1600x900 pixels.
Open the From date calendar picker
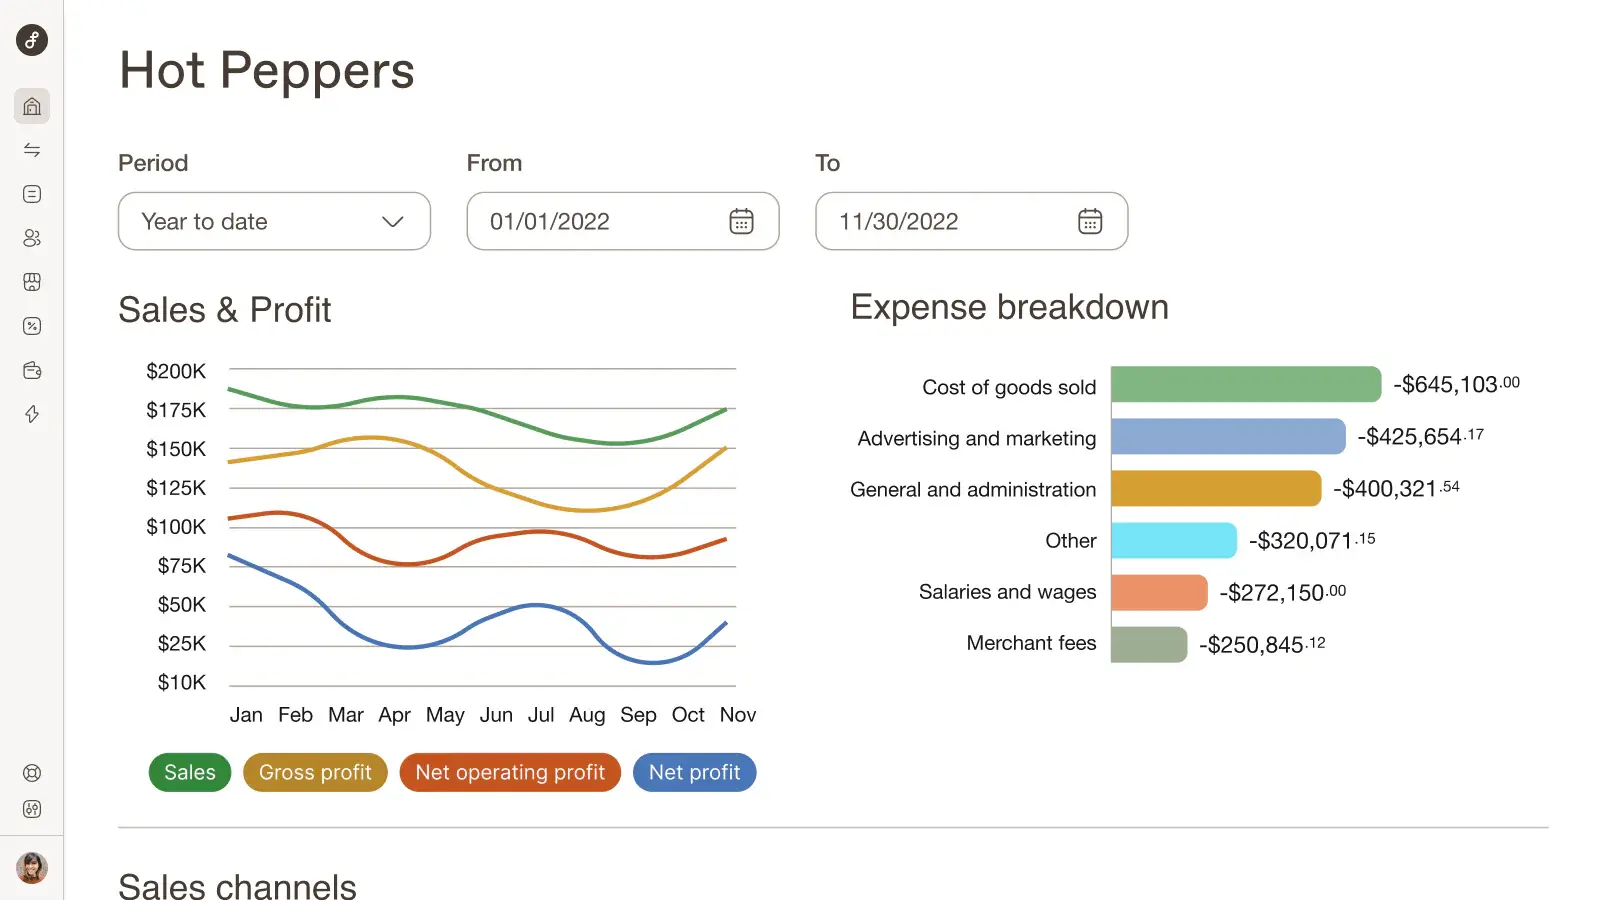741,221
